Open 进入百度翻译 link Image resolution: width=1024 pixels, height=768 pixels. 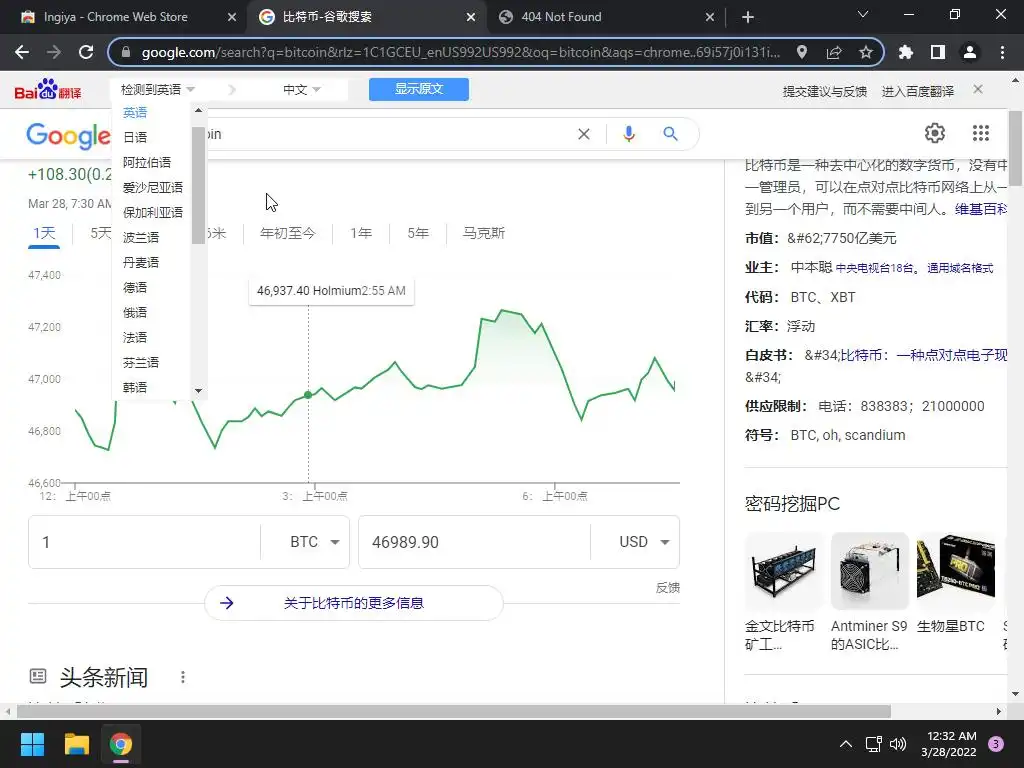(918, 91)
